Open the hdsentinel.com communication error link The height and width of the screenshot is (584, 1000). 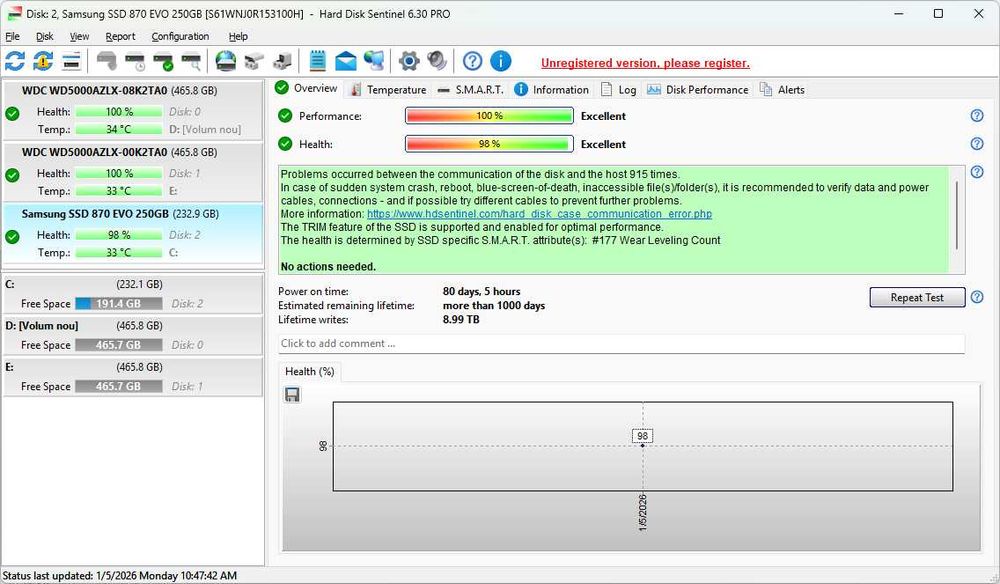coord(540,214)
